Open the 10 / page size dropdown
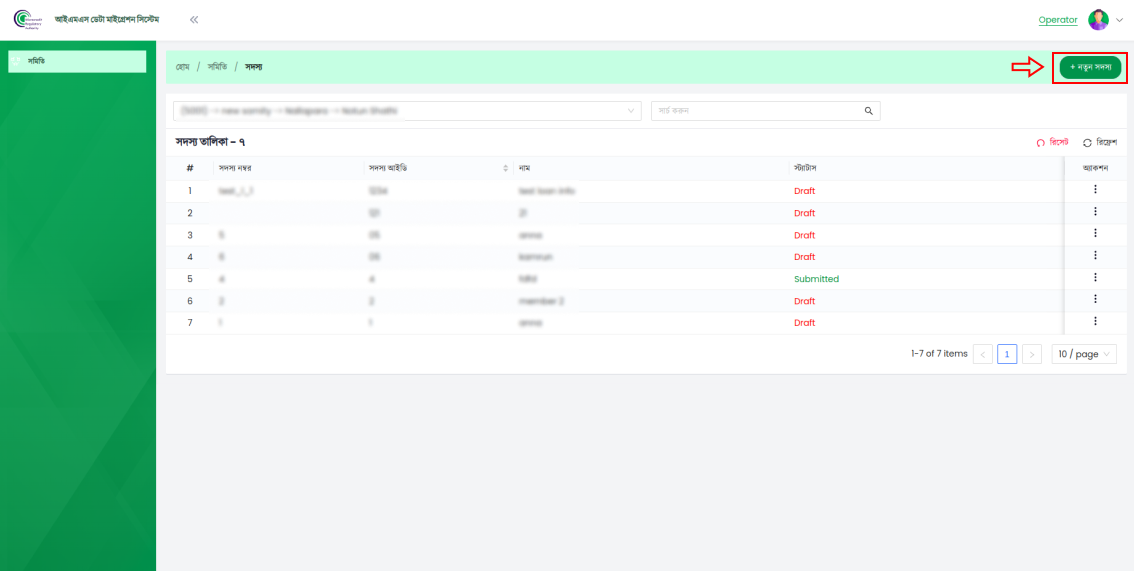 [1084, 354]
